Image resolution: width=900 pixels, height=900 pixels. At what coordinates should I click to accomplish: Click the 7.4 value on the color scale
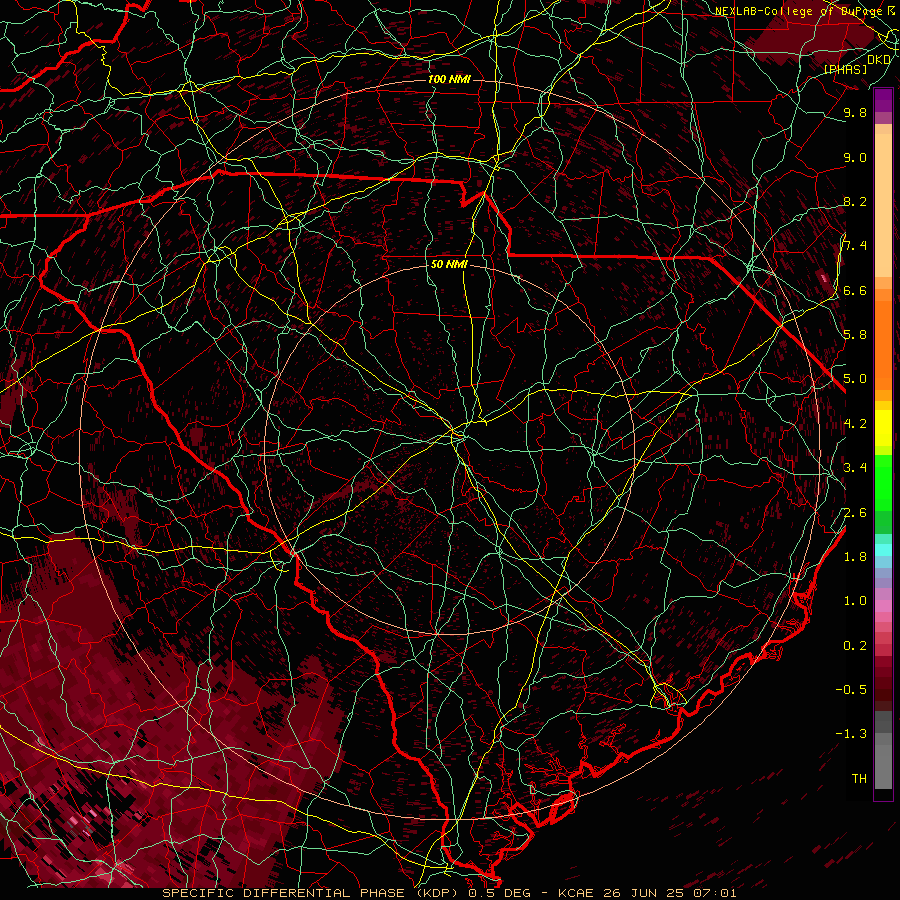(855, 246)
